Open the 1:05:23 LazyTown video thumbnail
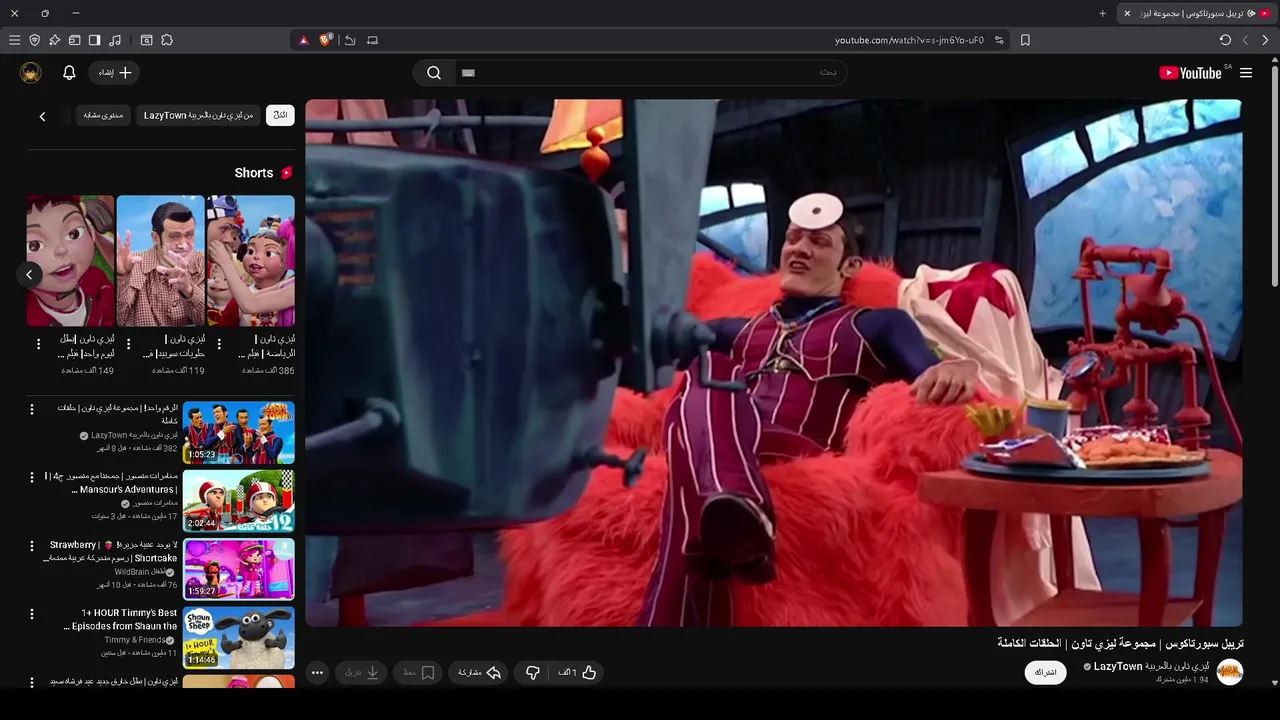Screen dimensions: 1280x720 (x=239, y=432)
